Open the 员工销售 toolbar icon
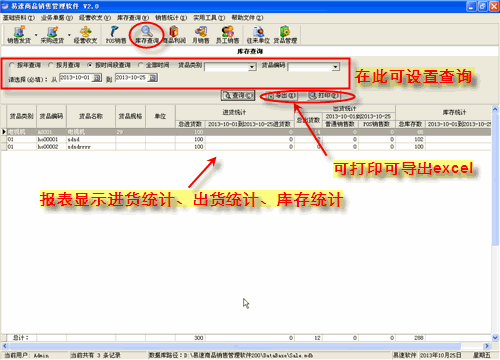Viewport: 500px width, 360px height. coord(228,35)
